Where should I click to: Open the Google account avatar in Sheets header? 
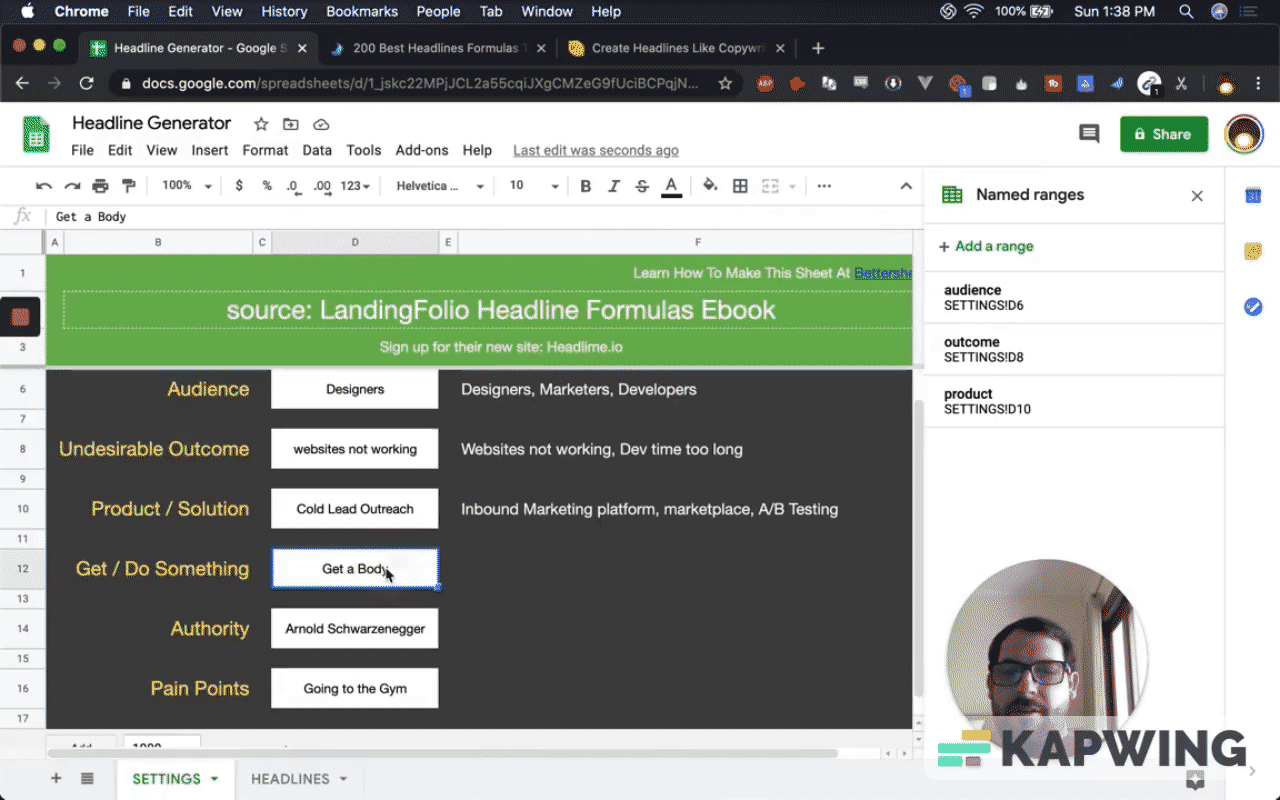[1244, 134]
